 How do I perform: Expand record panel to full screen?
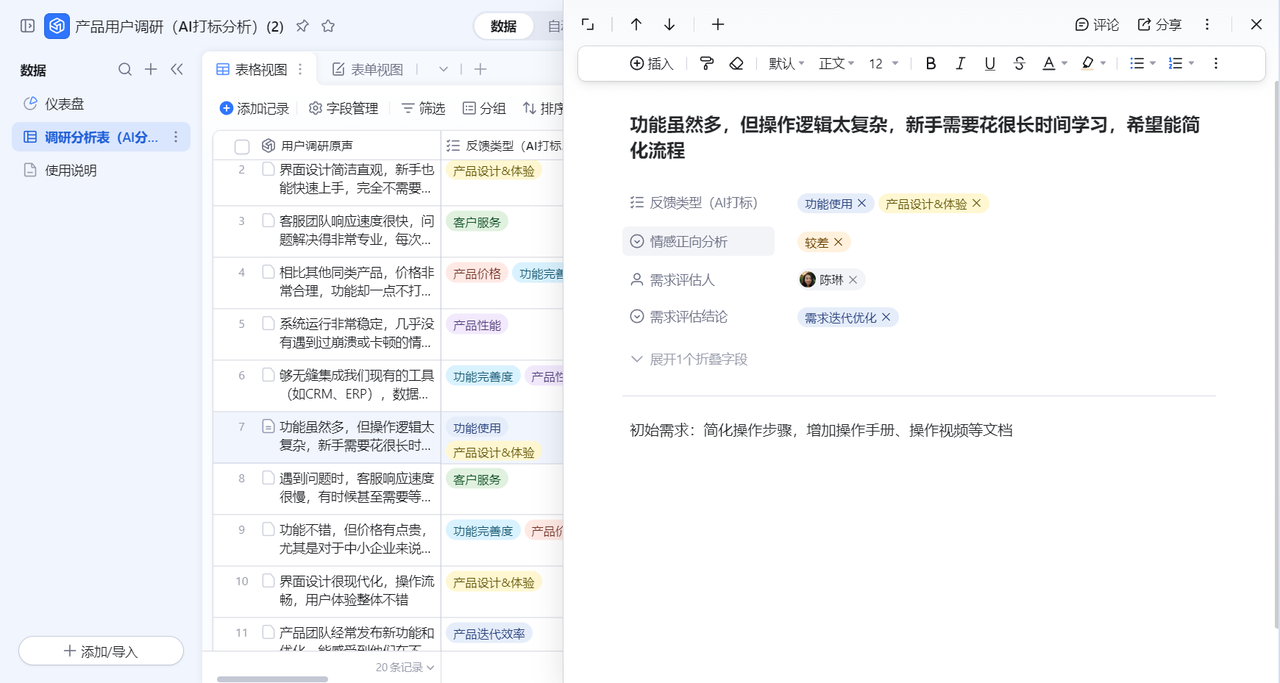(588, 24)
